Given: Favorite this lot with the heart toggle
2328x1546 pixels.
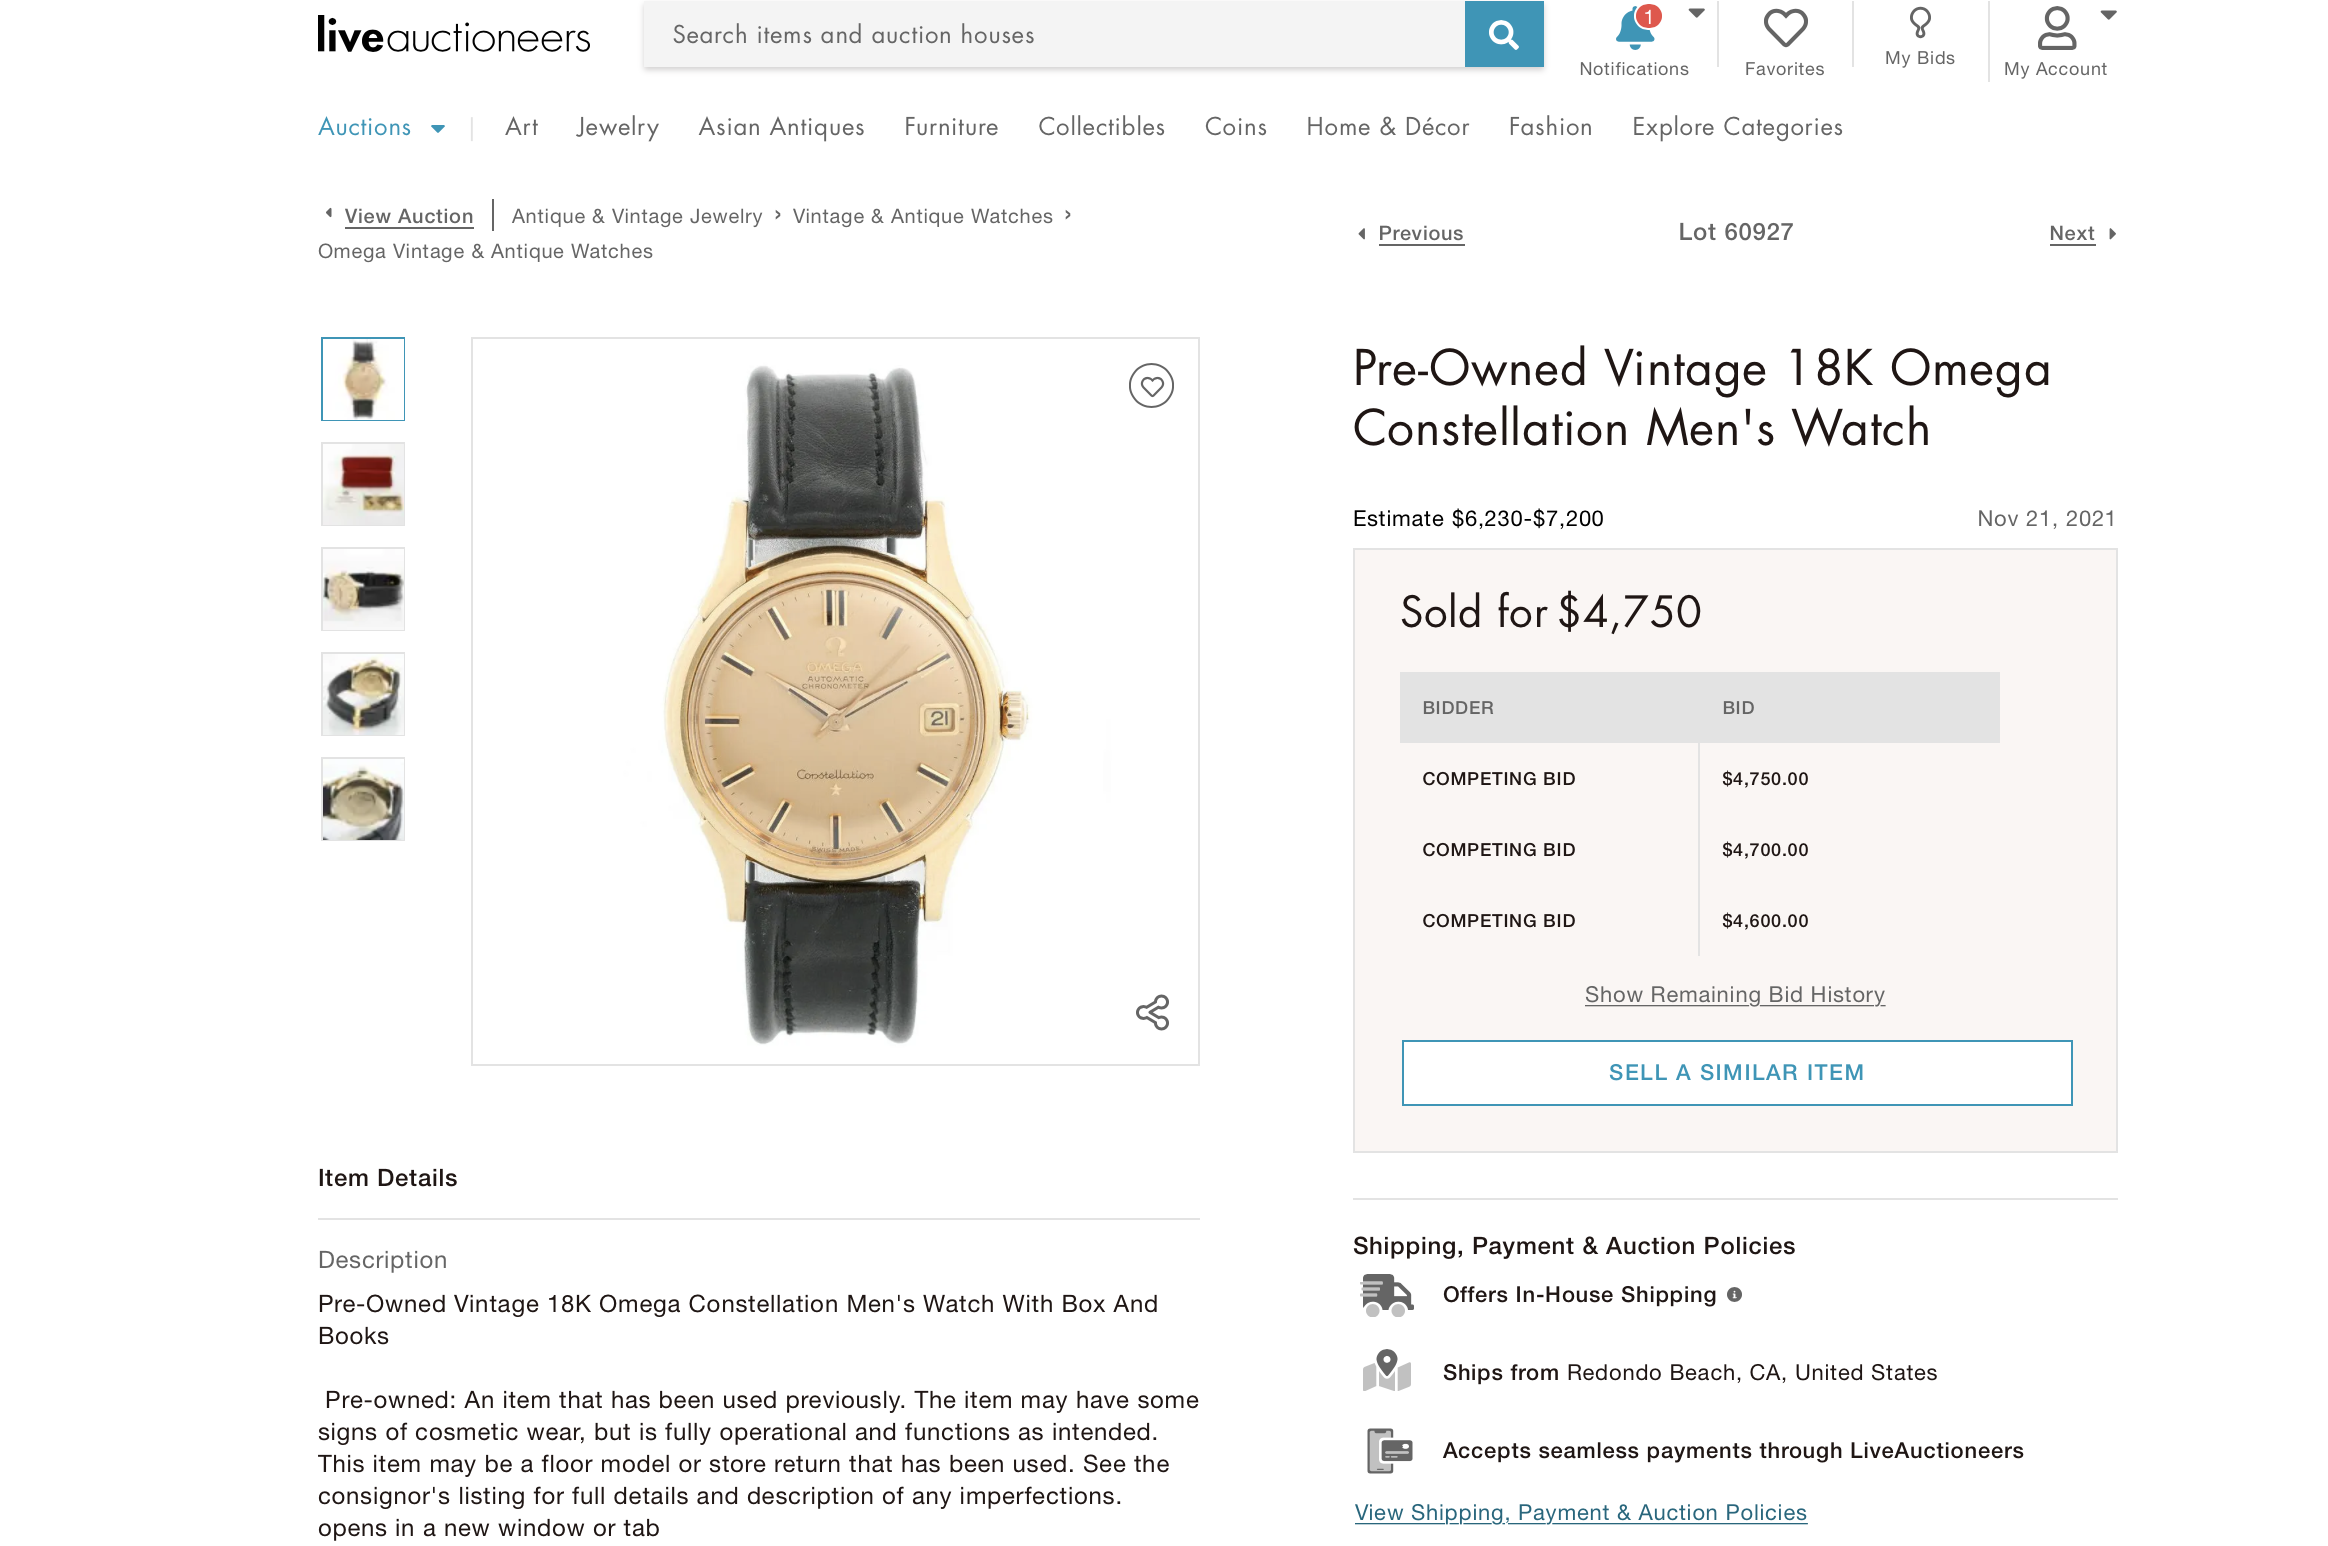Looking at the screenshot, I should [1151, 386].
